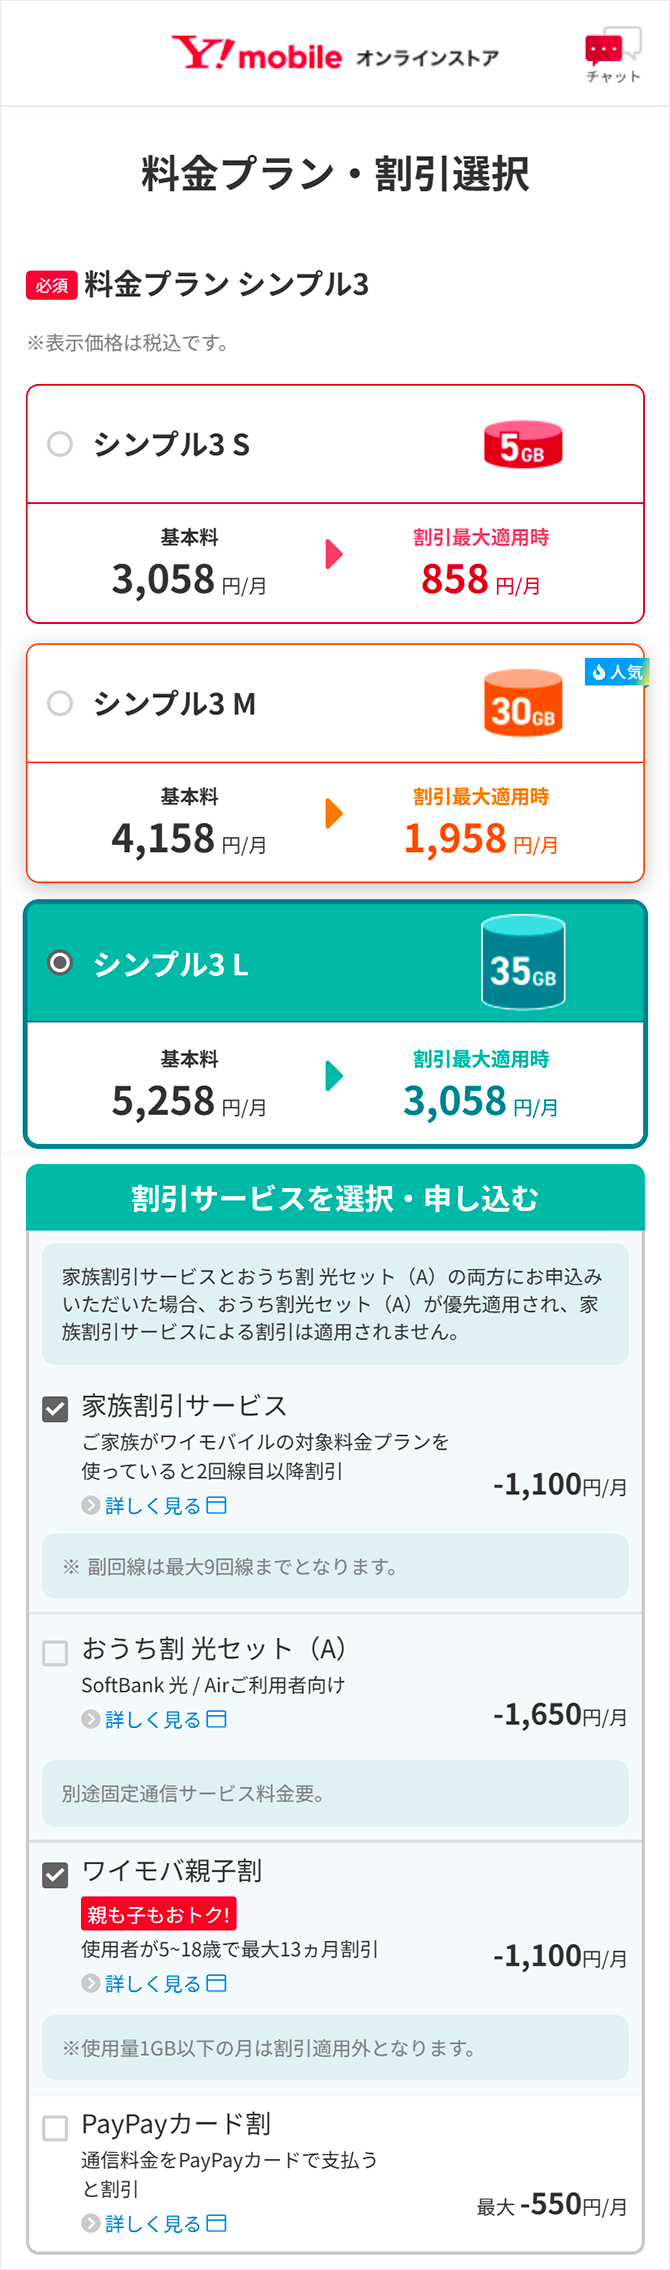Open 詳しく見る for おうち割 光セット
Viewport: 670px width, 2270px height.
pos(155,1720)
